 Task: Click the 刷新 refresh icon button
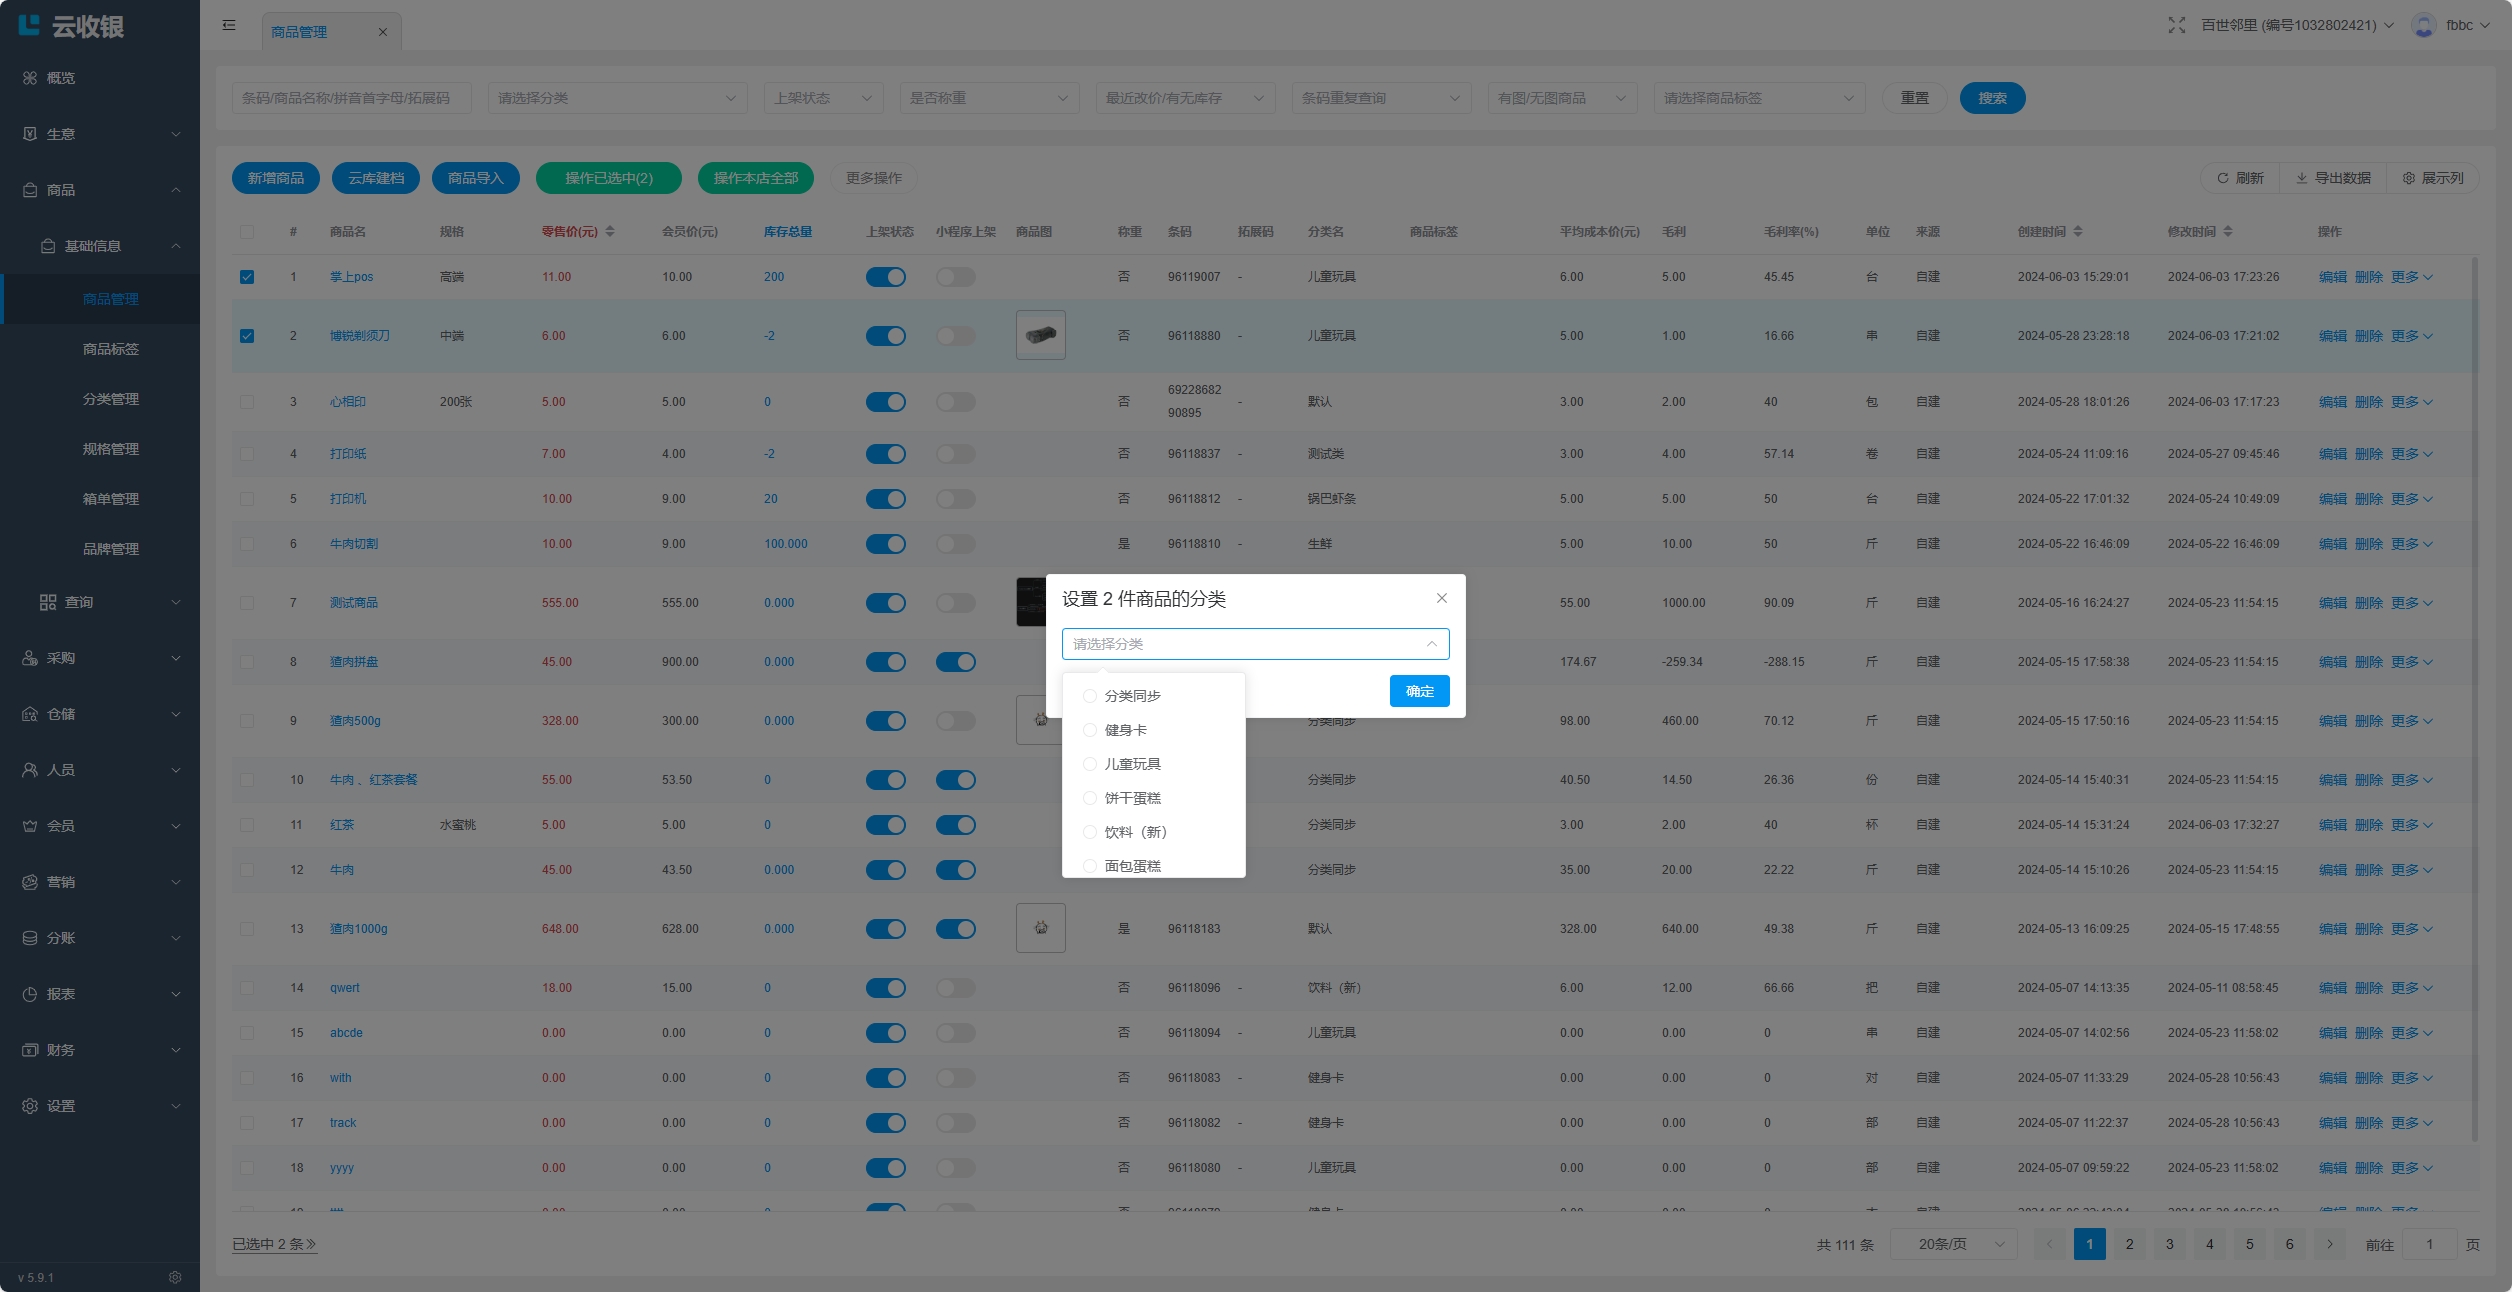pyautogui.click(x=2239, y=178)
